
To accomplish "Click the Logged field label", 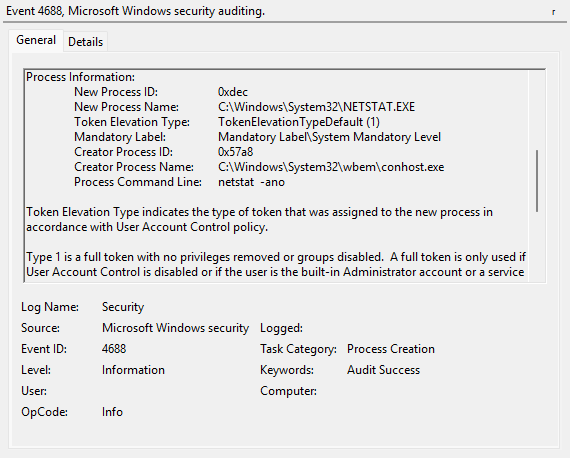I will 281,328.
